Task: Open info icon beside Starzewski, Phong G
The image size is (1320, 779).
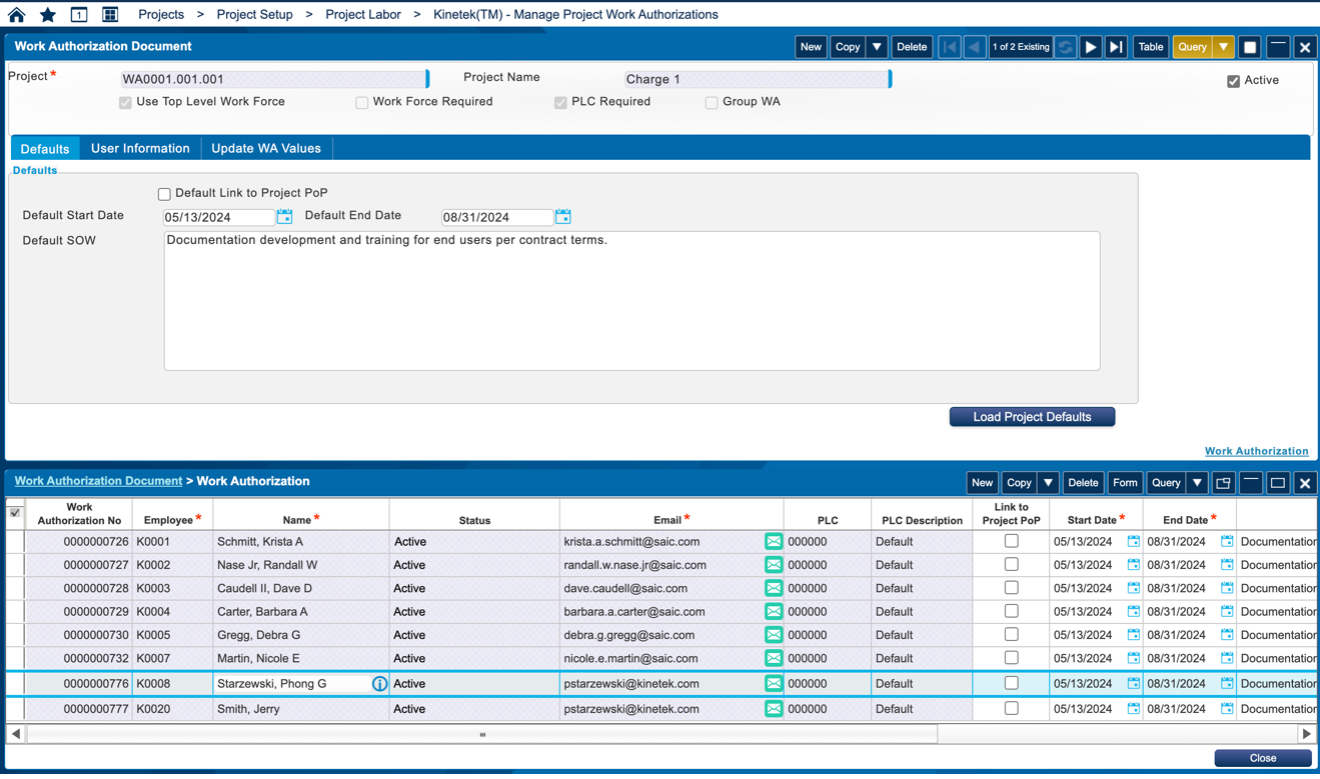Action: pyautogui.click(x=379, y=684)
